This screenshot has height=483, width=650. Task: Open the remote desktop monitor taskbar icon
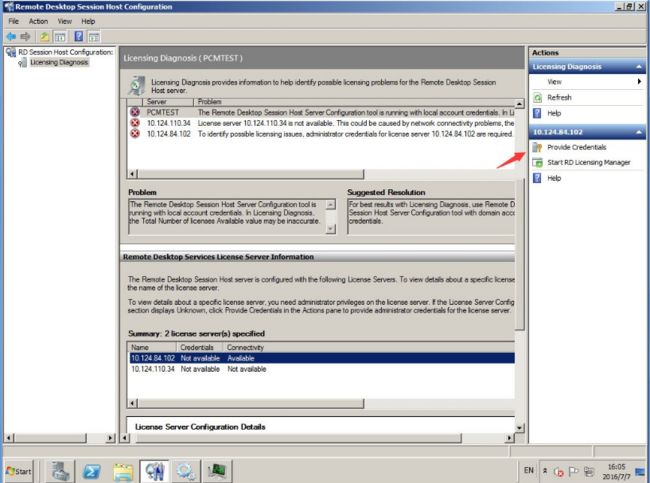(x=217, y=471)
